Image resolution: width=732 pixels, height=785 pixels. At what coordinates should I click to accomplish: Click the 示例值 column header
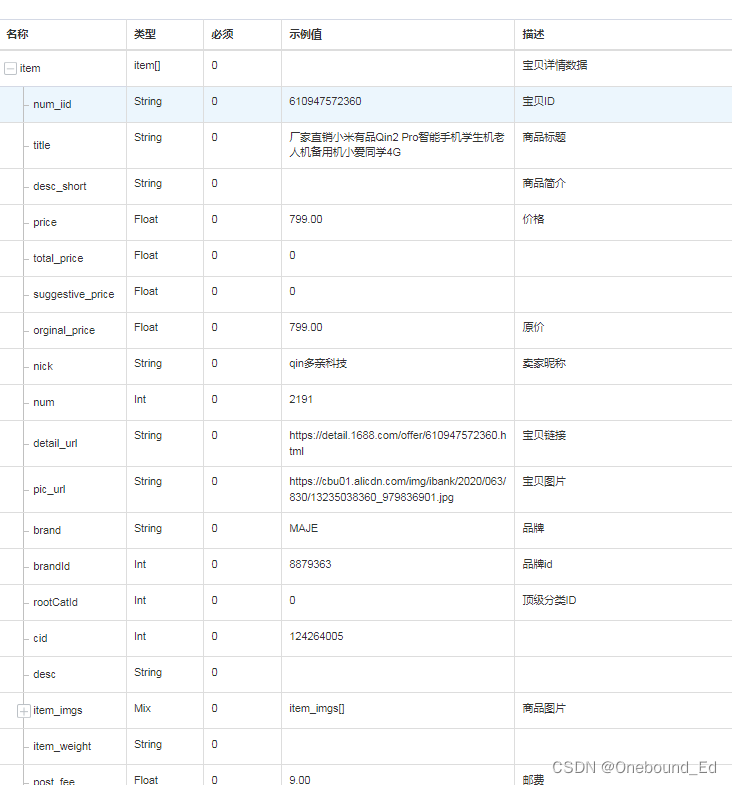305,34
